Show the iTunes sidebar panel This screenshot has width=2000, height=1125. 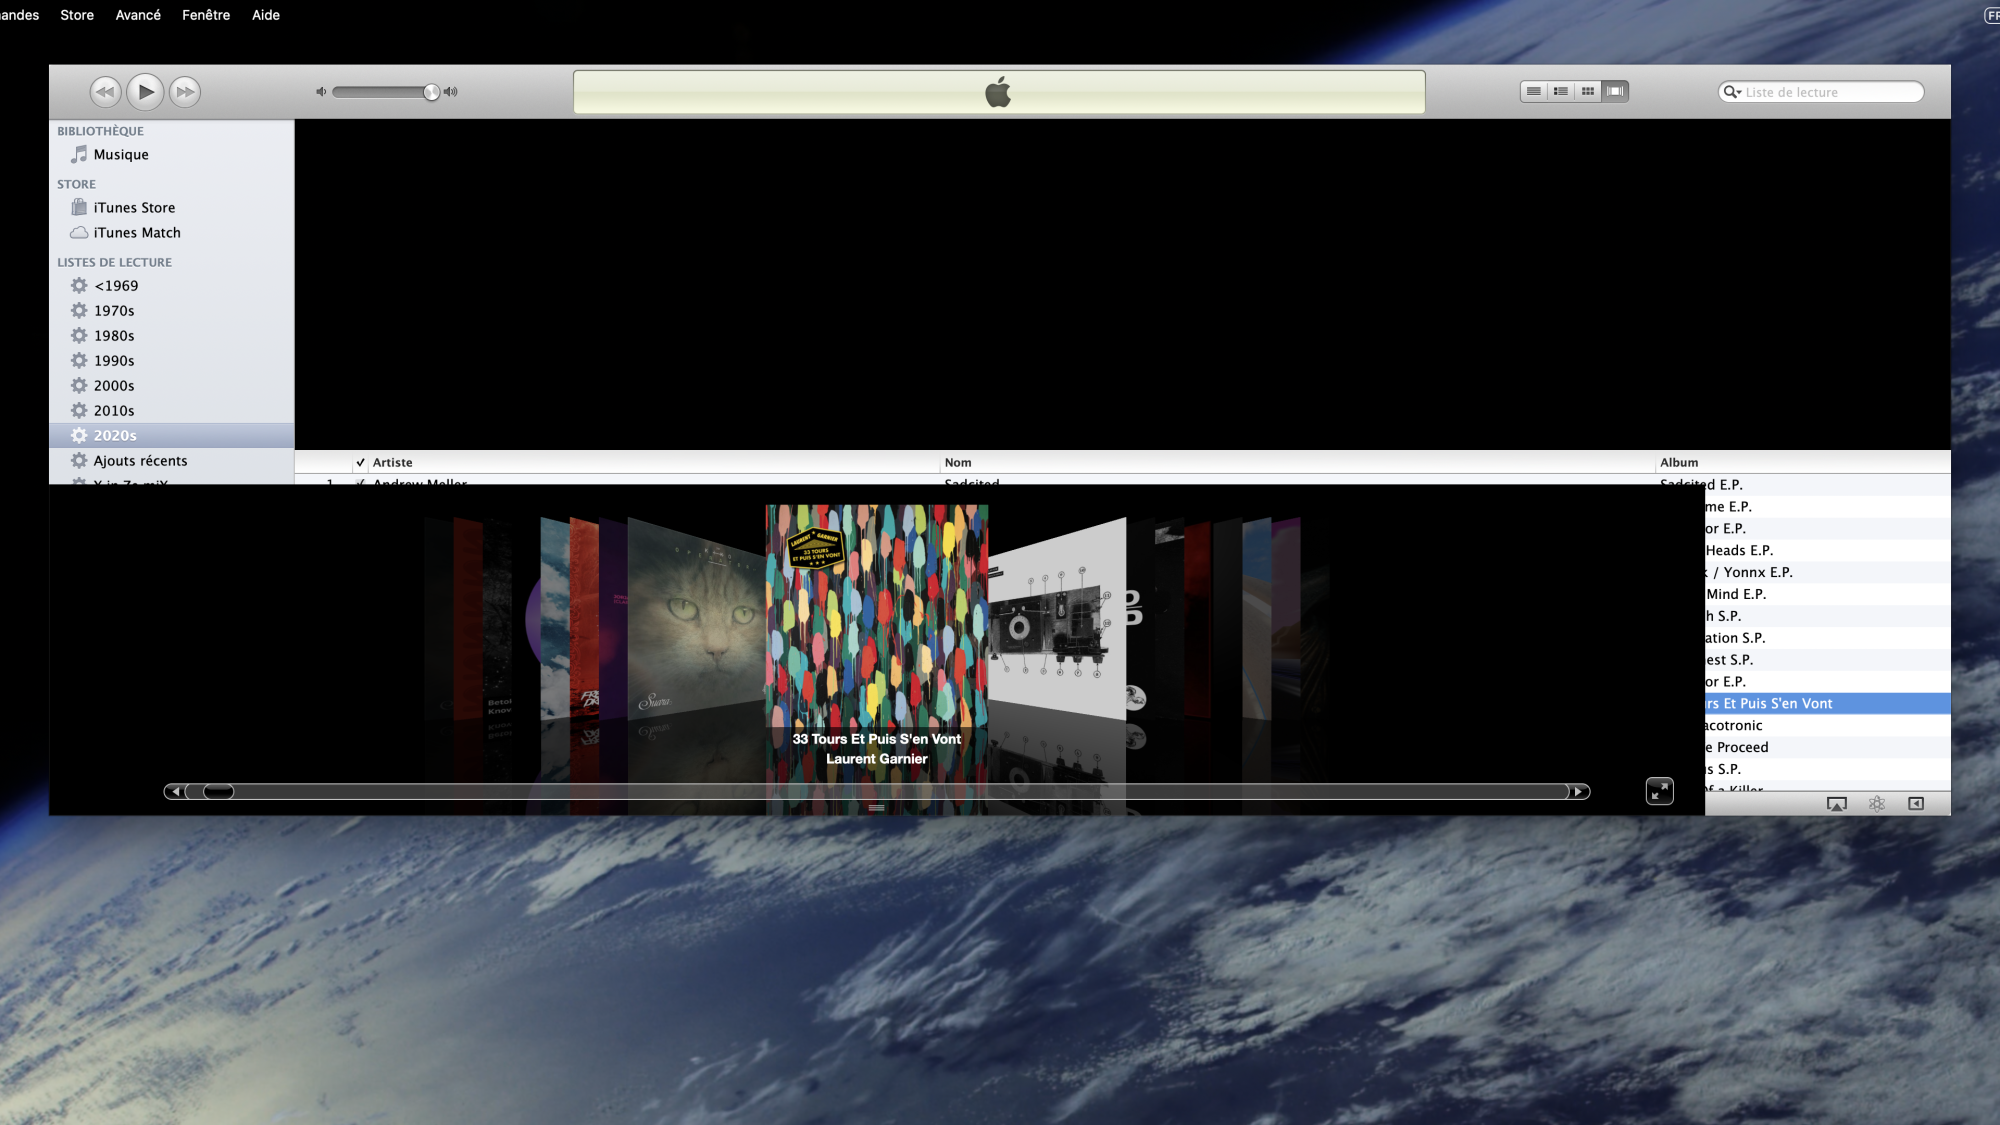pos(1916,804)
